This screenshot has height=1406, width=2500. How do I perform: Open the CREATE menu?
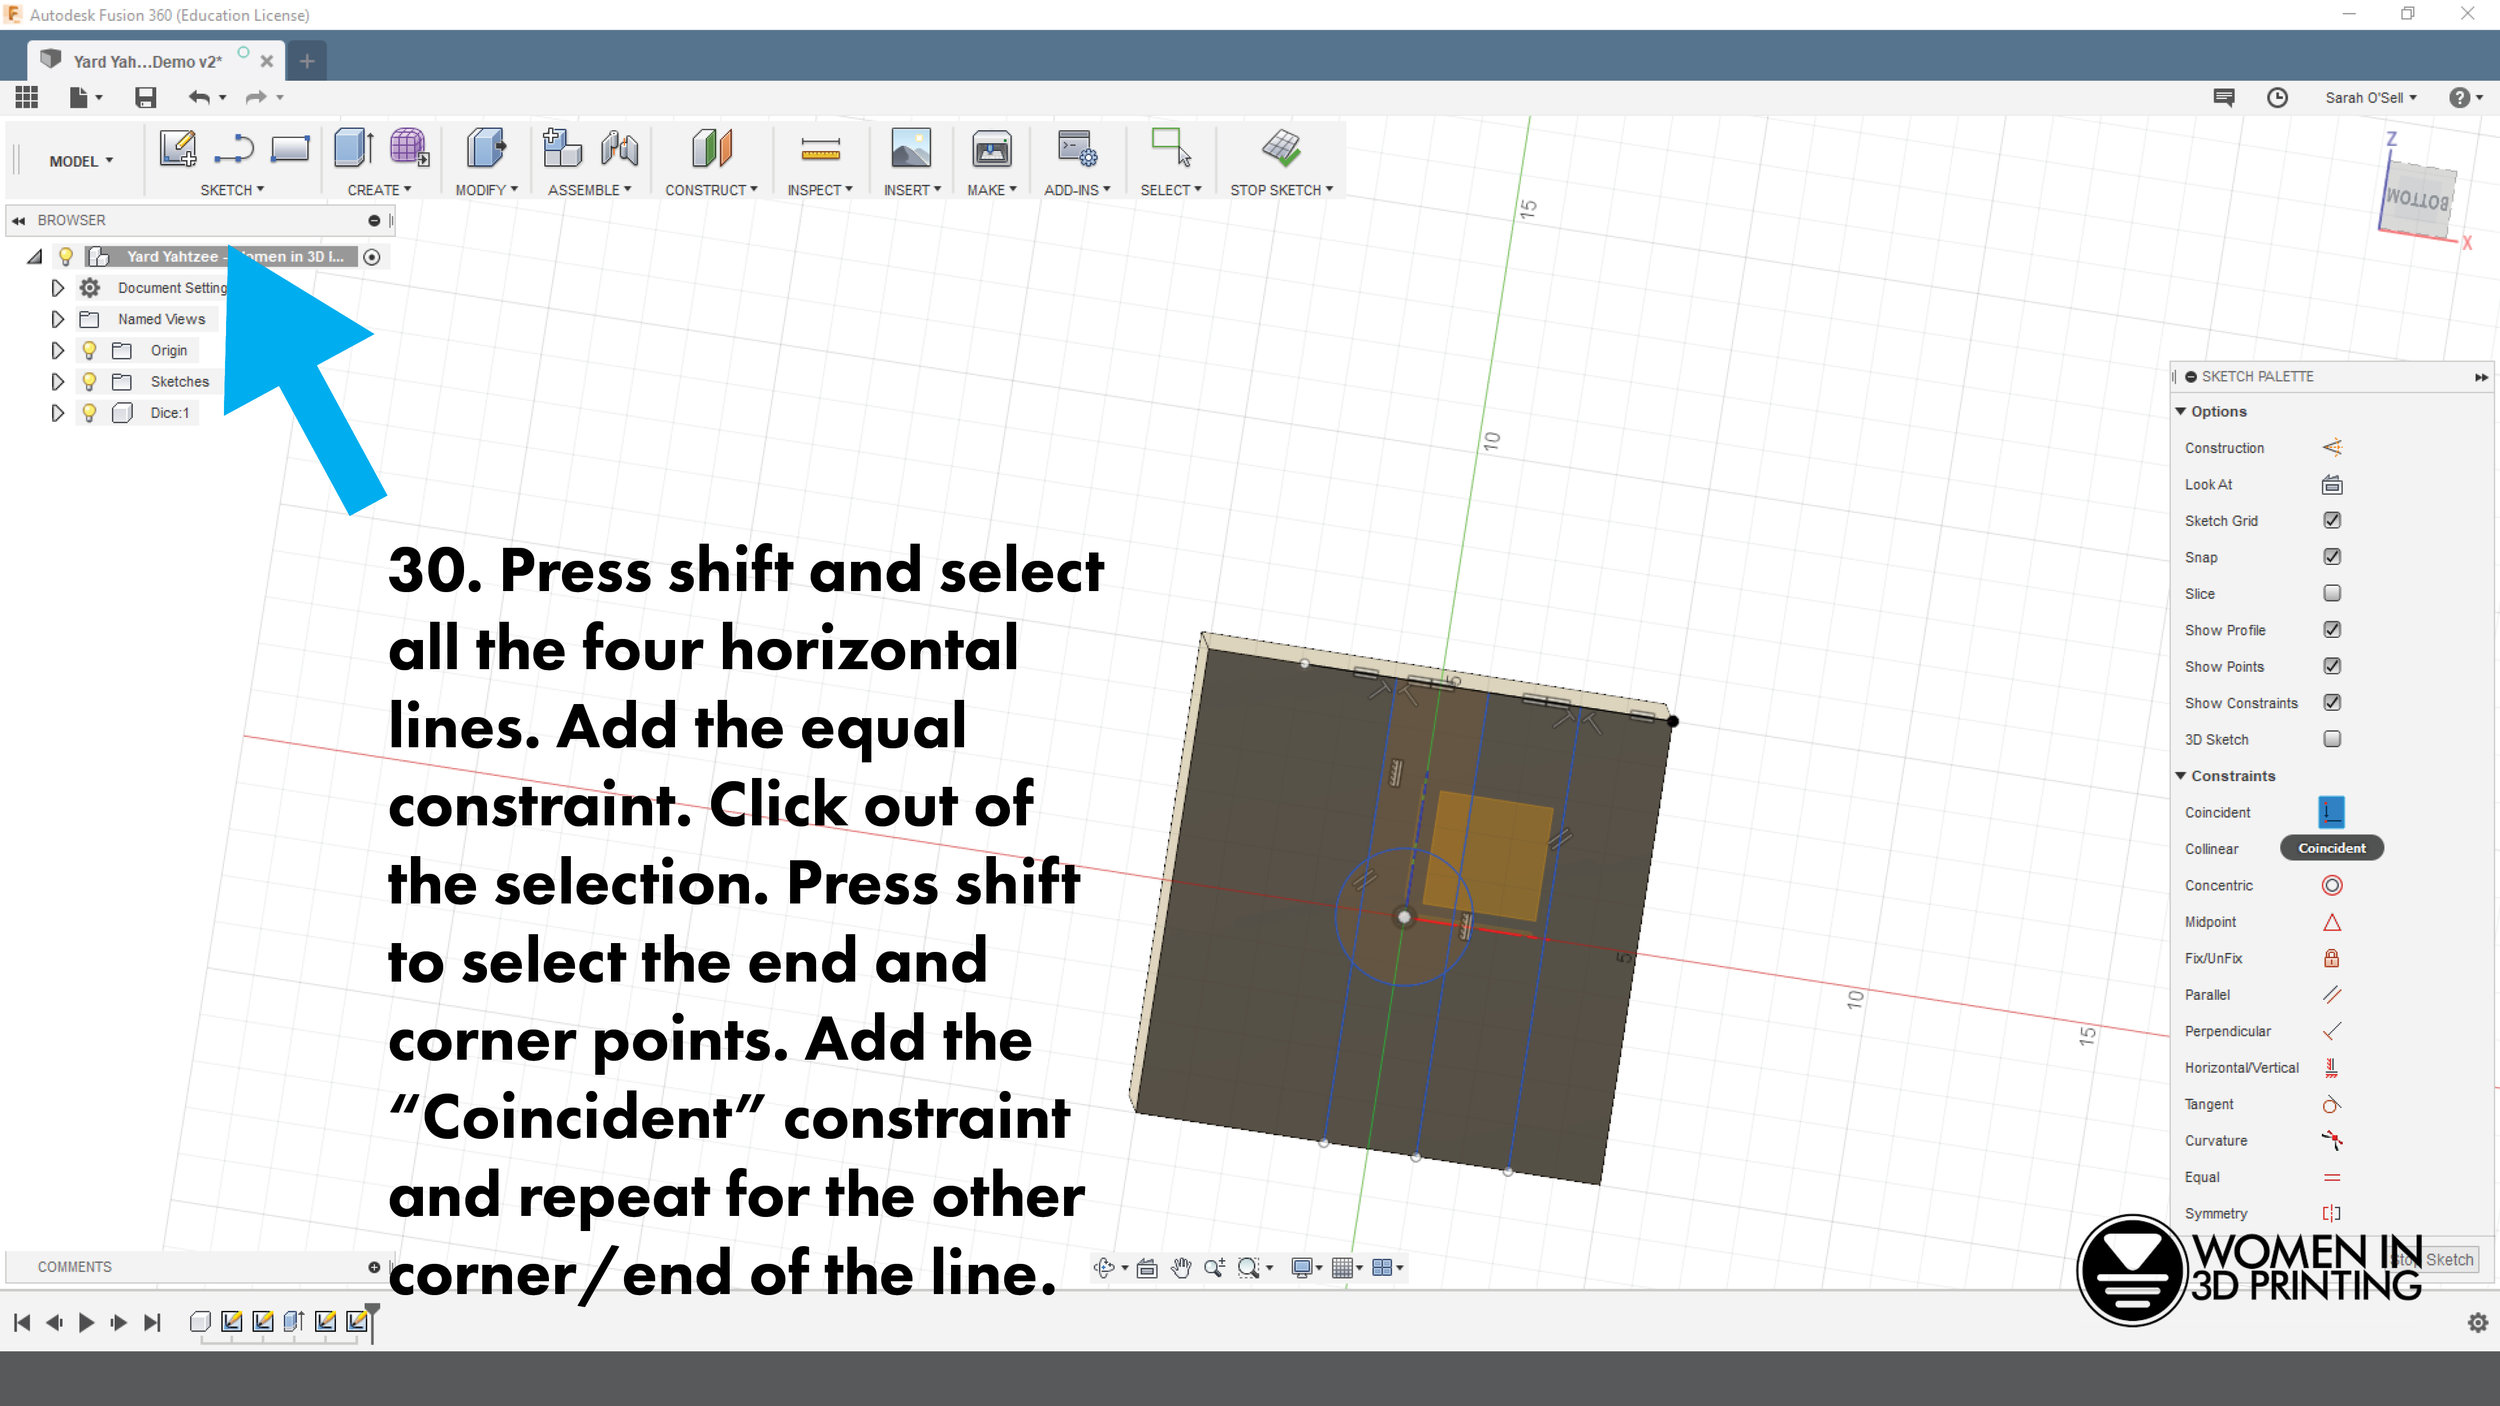[379, 190]
